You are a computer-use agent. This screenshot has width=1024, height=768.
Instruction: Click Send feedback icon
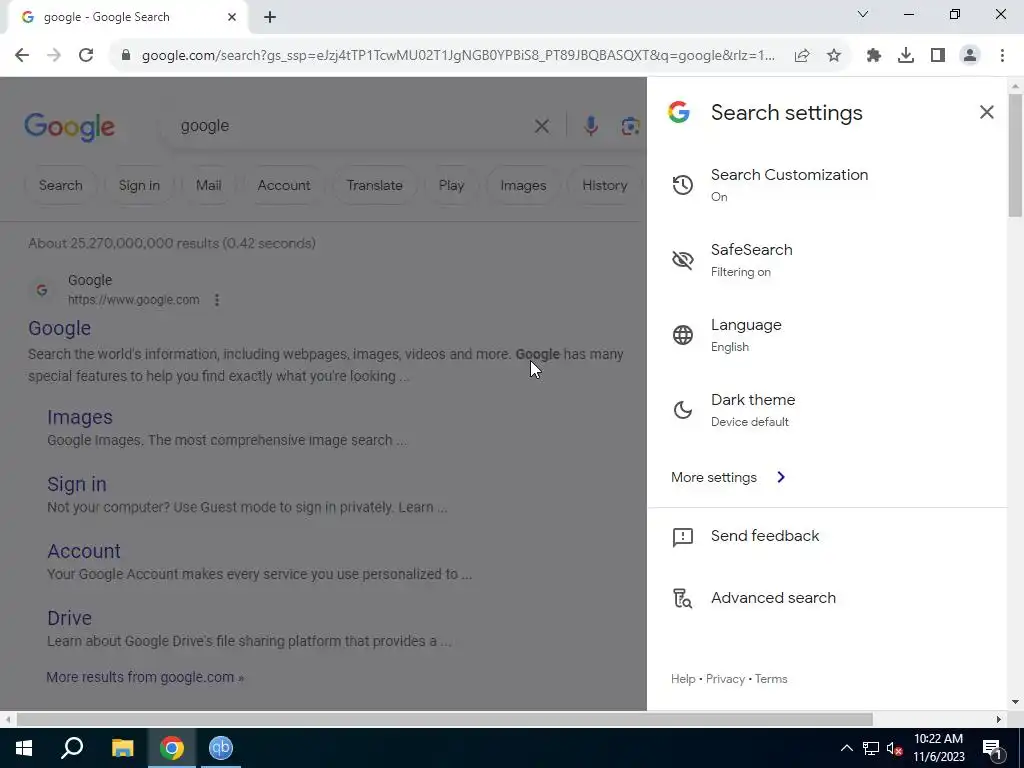(x=682, y=537)
